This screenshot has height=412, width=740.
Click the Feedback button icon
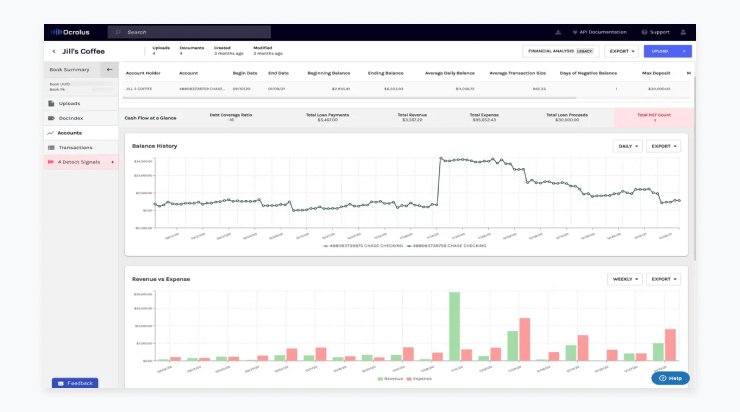[60, 383]
